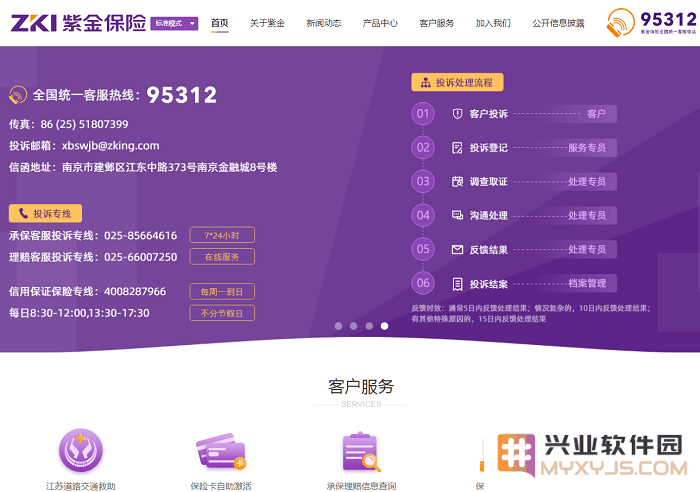The image size is (700, 492).
Task: Click the orange phone icon in header
Action: [621, 22]
